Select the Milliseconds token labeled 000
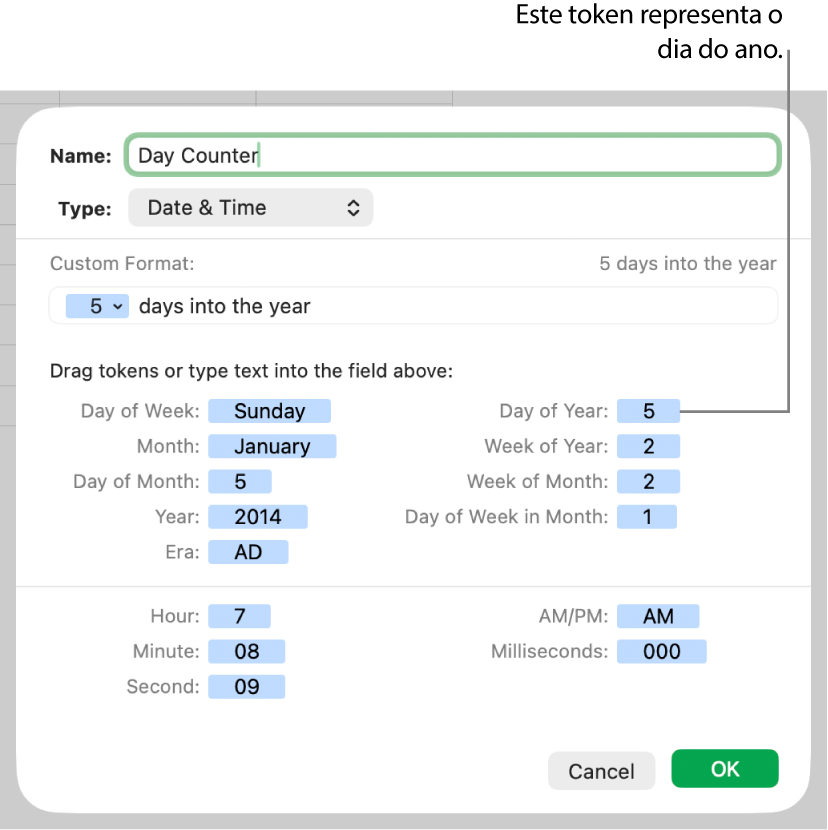The width and height of the screenshot is (828, 830). (661, 651)
